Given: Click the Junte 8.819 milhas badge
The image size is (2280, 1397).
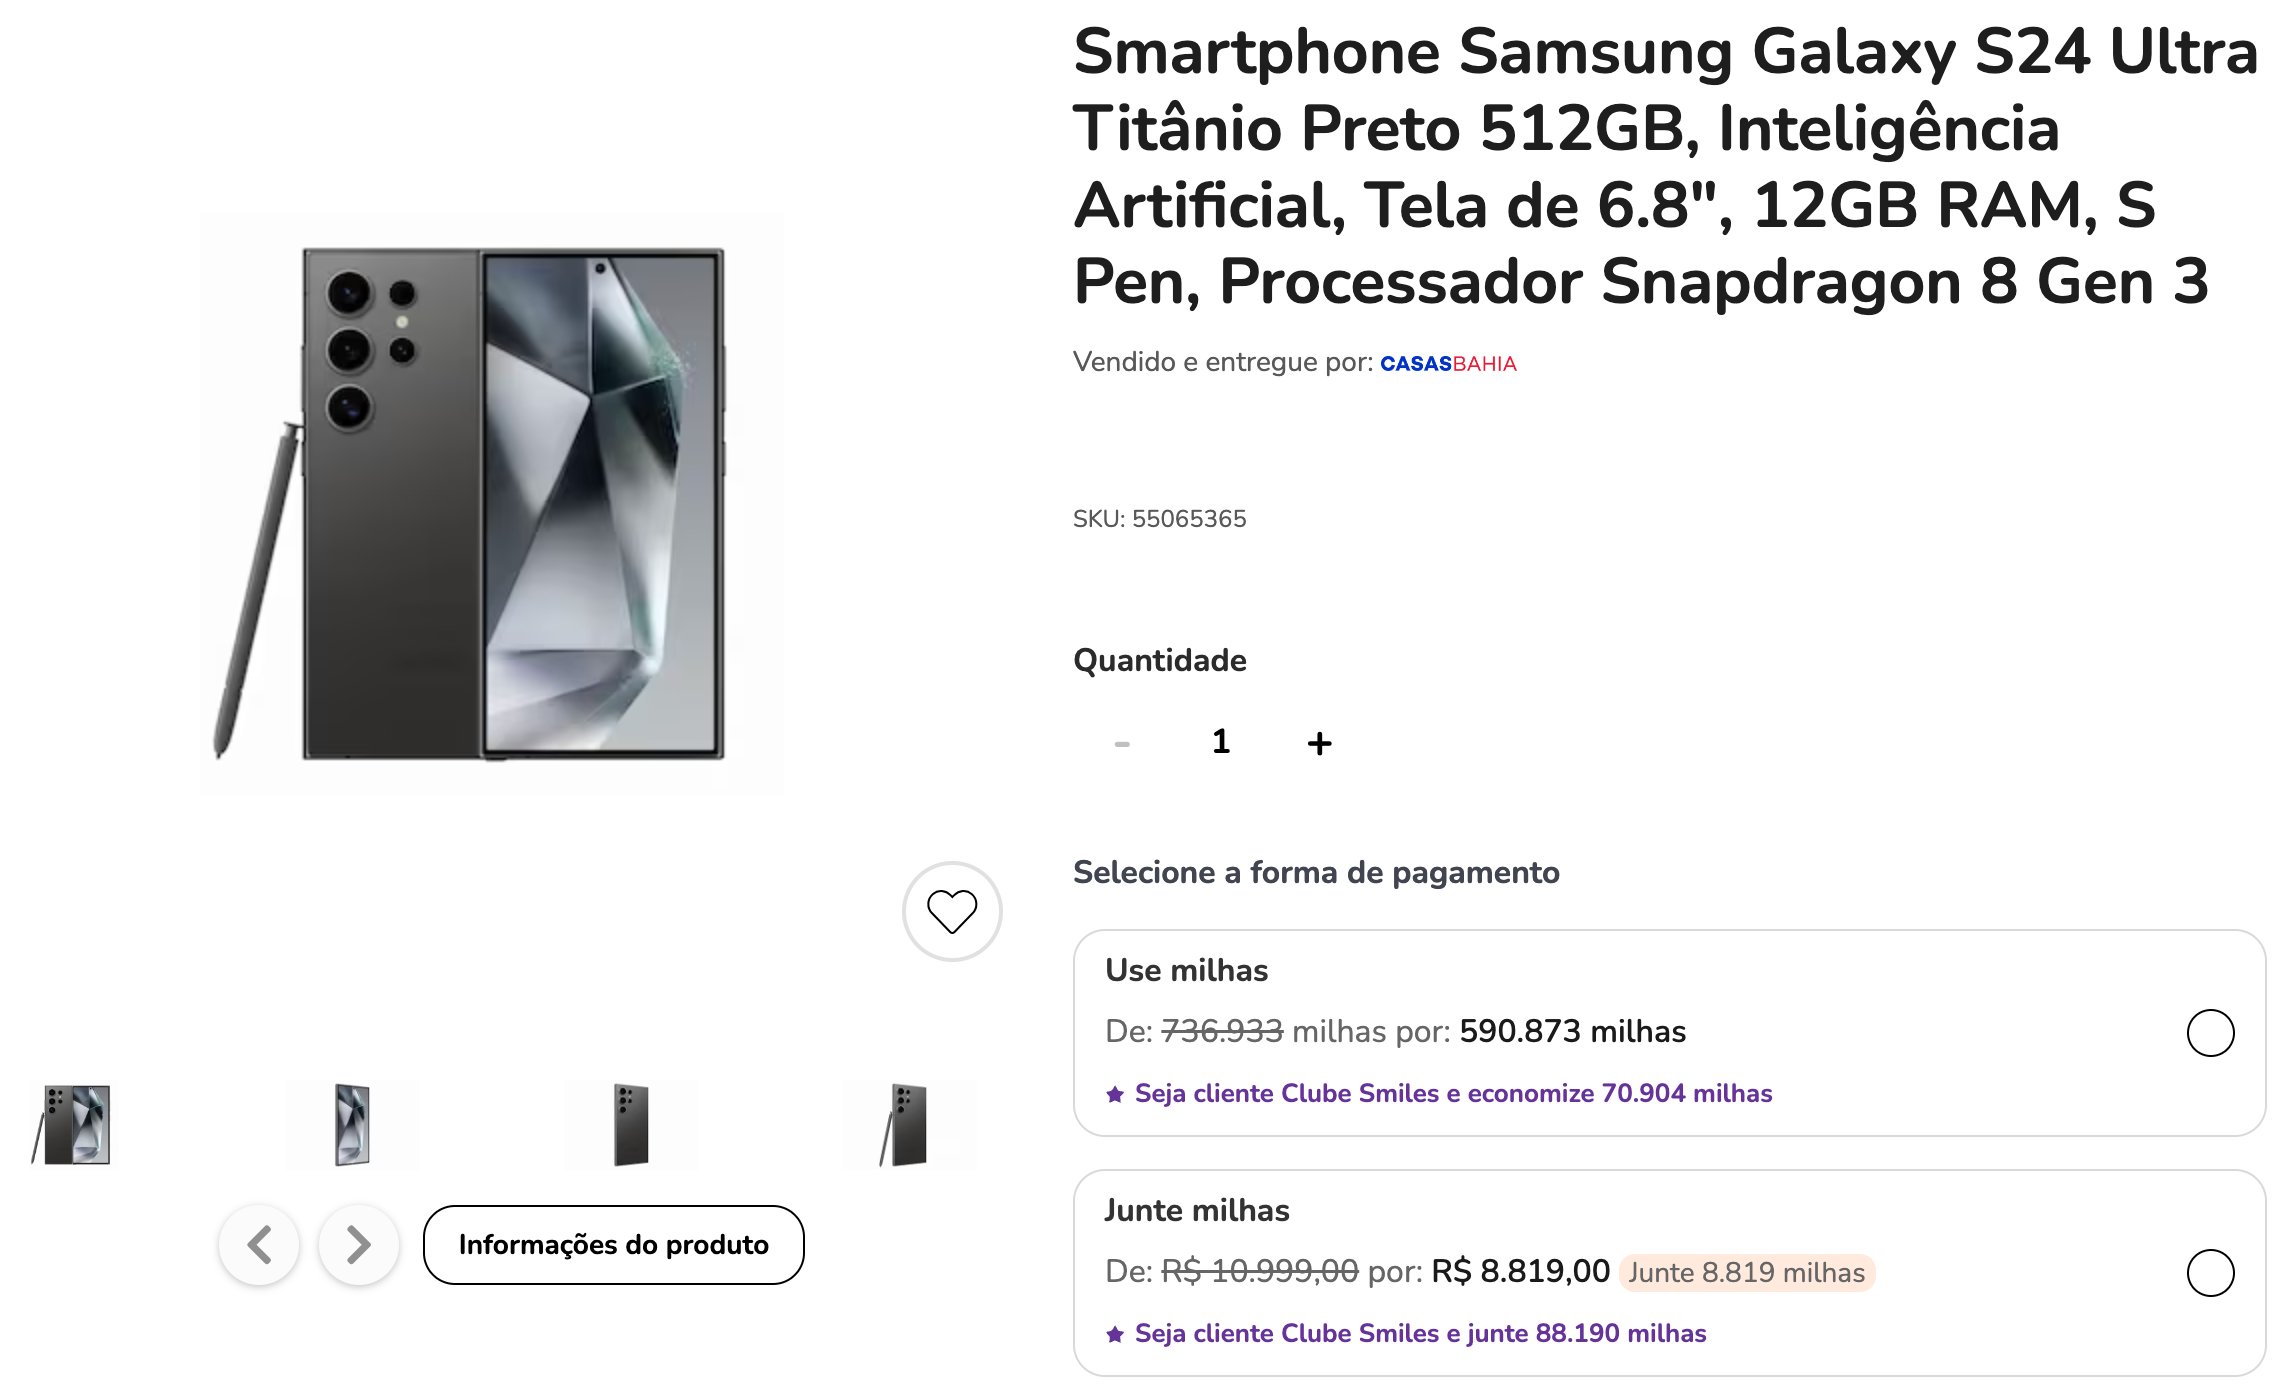Looking at the screenshot, I should [x=1746, y=1273].
